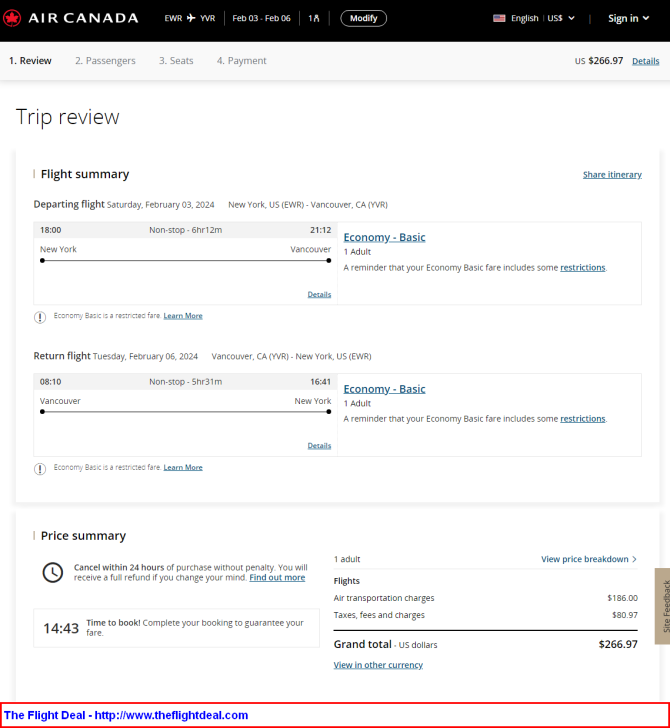Image resolution: width=670 pixels, height=728 pixels.
Task: Click the Air Canada maple leaf logo
Action: [x=12, y=18]
